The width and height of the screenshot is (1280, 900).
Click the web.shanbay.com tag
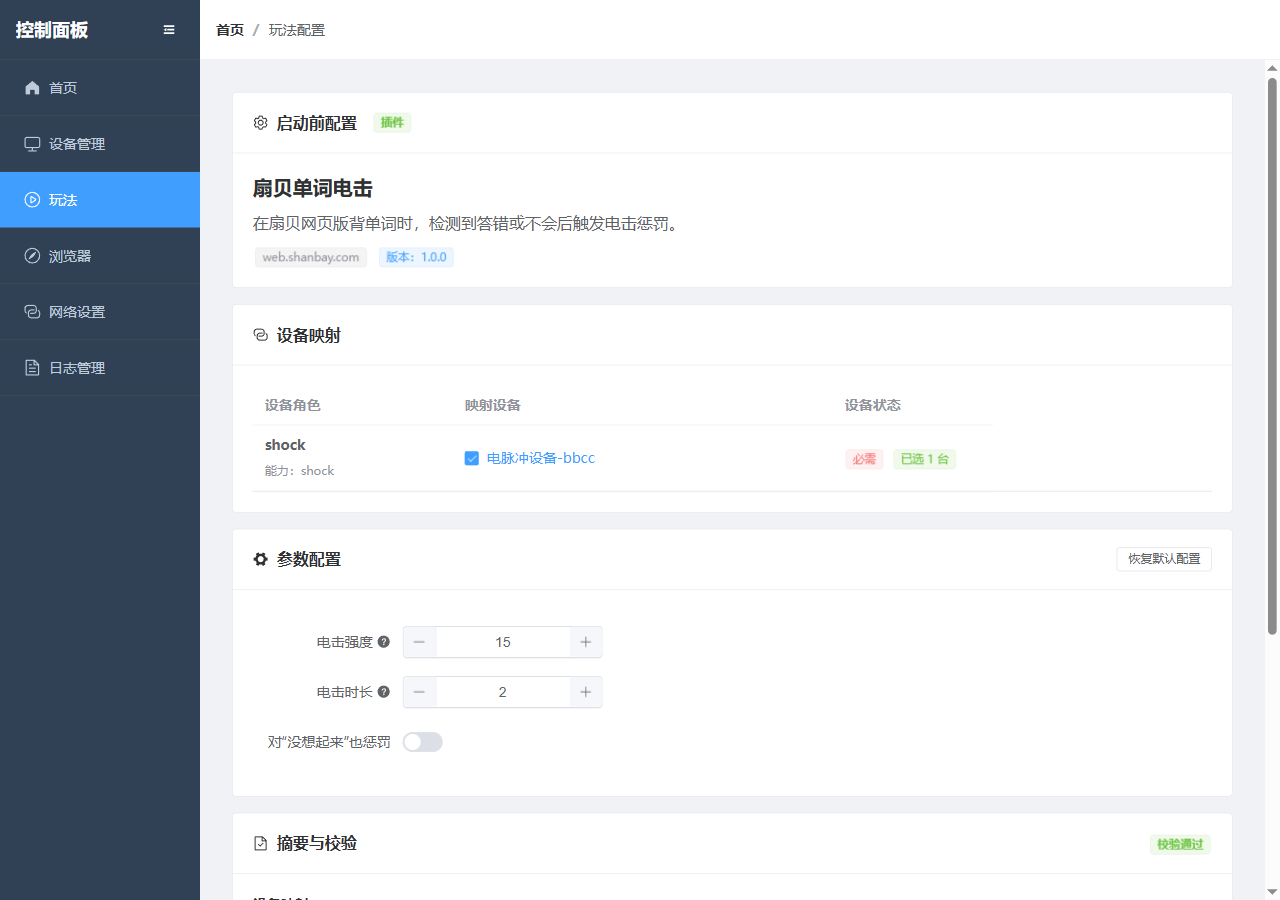tap(311, 257)
